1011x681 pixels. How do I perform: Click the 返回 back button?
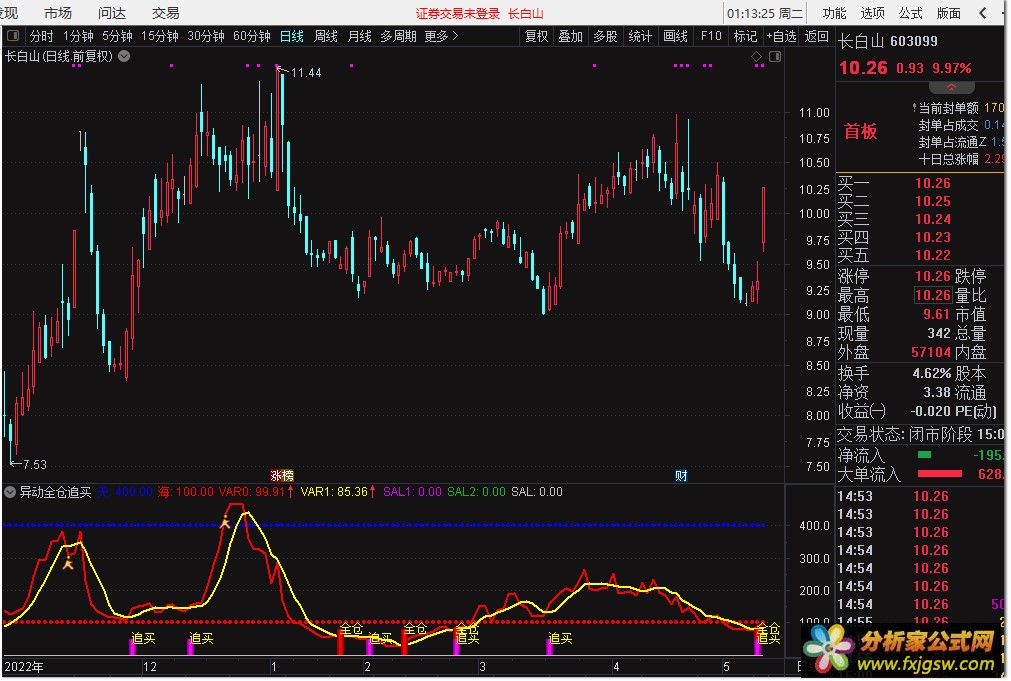[x=816, y=36]
